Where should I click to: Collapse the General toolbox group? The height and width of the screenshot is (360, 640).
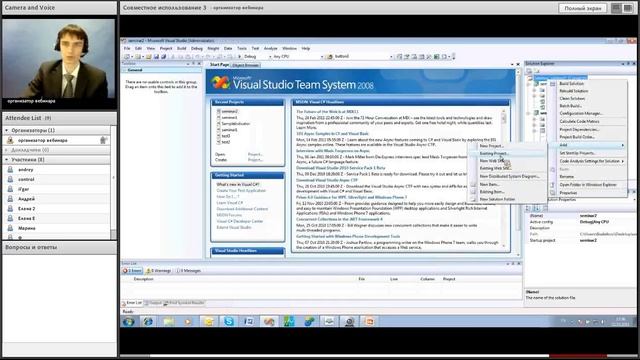point(125,70)
